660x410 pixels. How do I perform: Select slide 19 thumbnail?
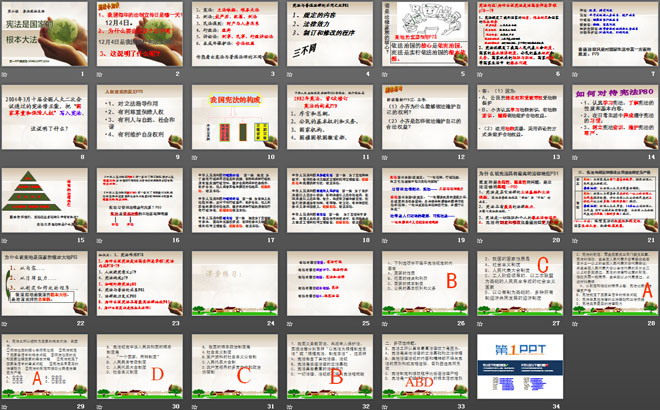click(x=425, y=200)
